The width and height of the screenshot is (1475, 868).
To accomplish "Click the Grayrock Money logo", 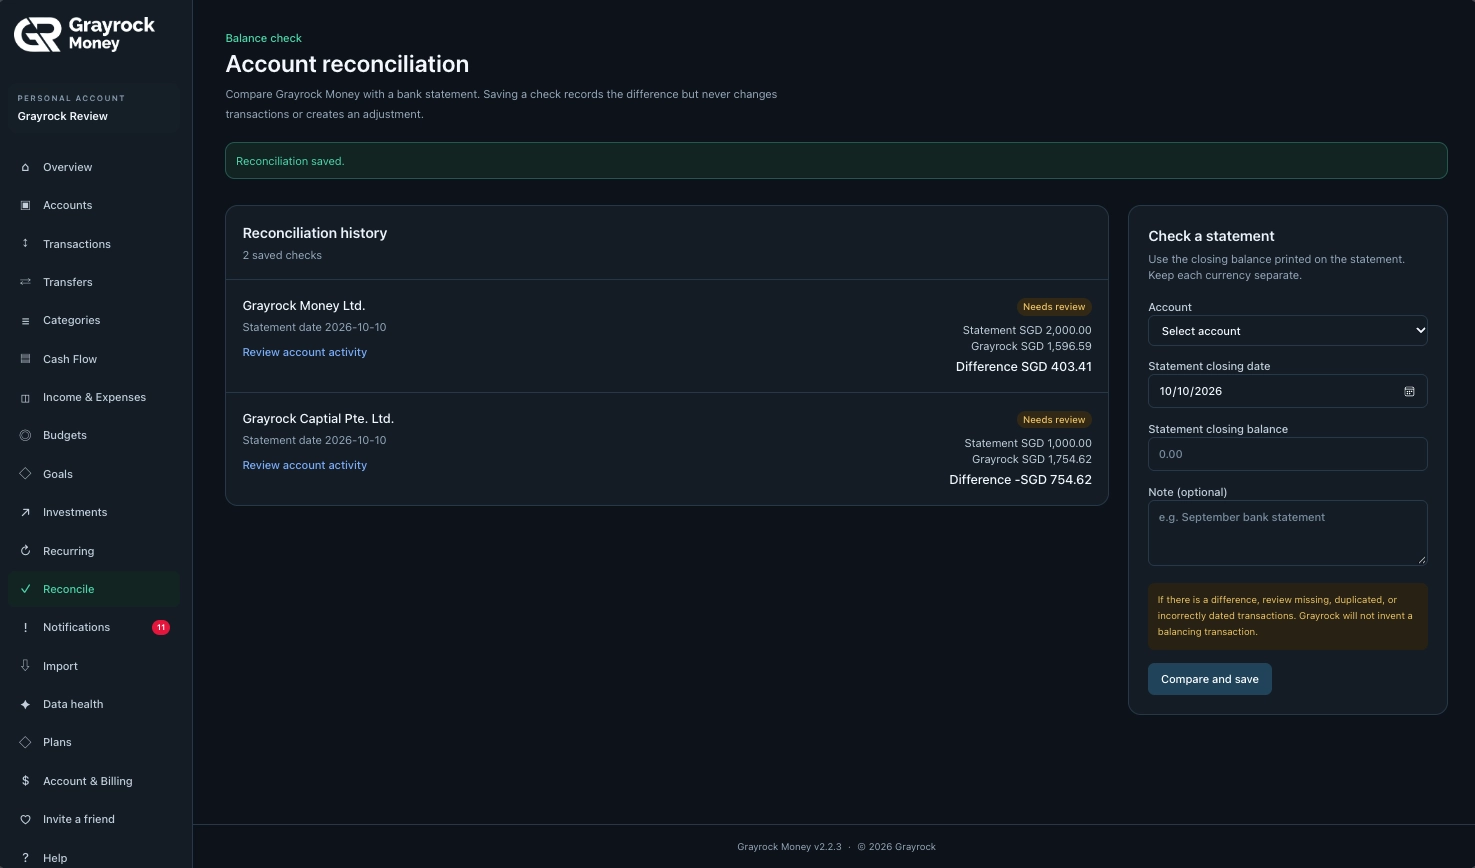I will [x=85, y=34].
